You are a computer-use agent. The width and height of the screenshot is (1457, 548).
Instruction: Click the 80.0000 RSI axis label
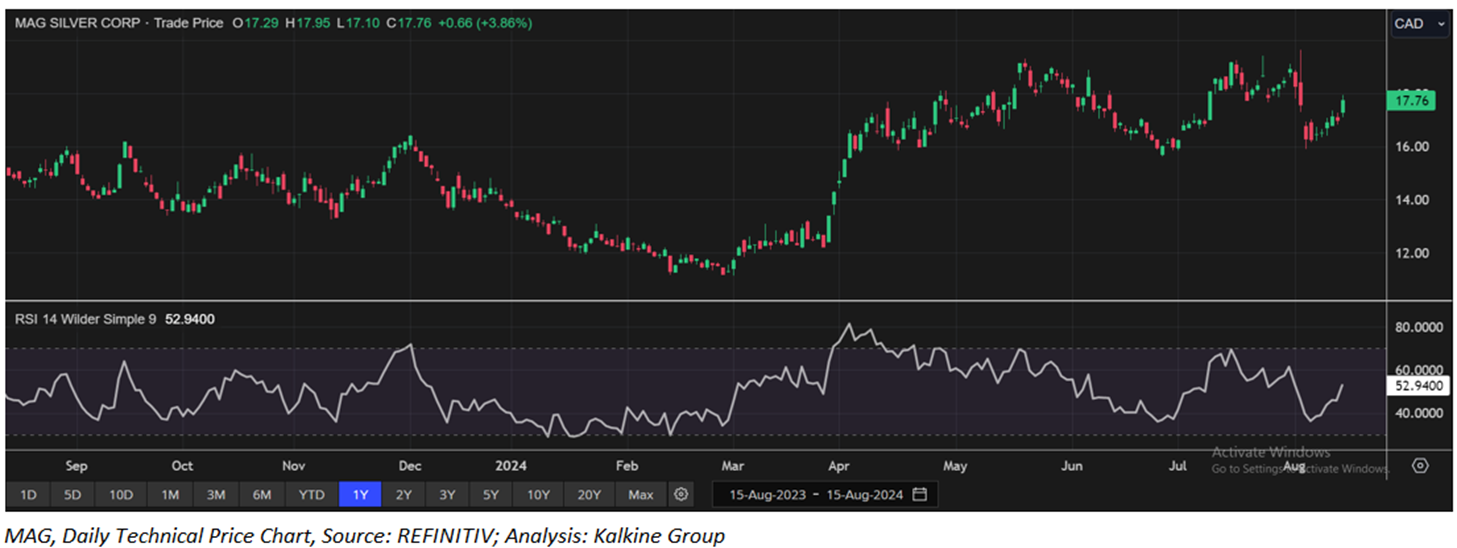1420,327
